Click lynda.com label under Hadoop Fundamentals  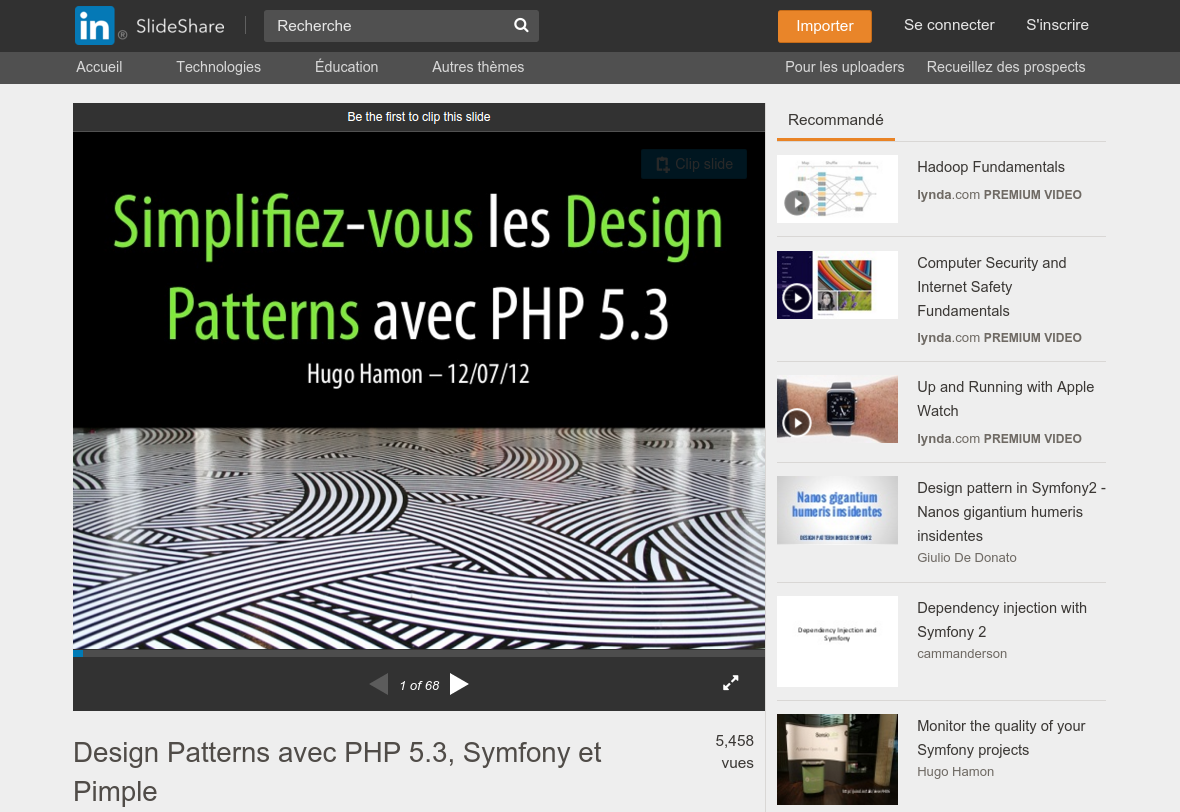pyautogui.click(x=948, y=195)
